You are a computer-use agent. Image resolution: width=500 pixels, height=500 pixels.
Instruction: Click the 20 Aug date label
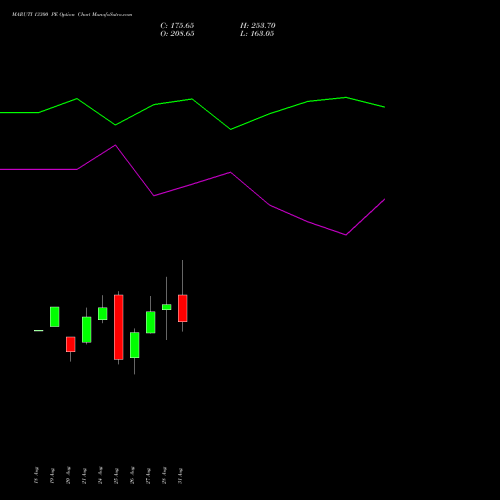(x=68, y=475)
